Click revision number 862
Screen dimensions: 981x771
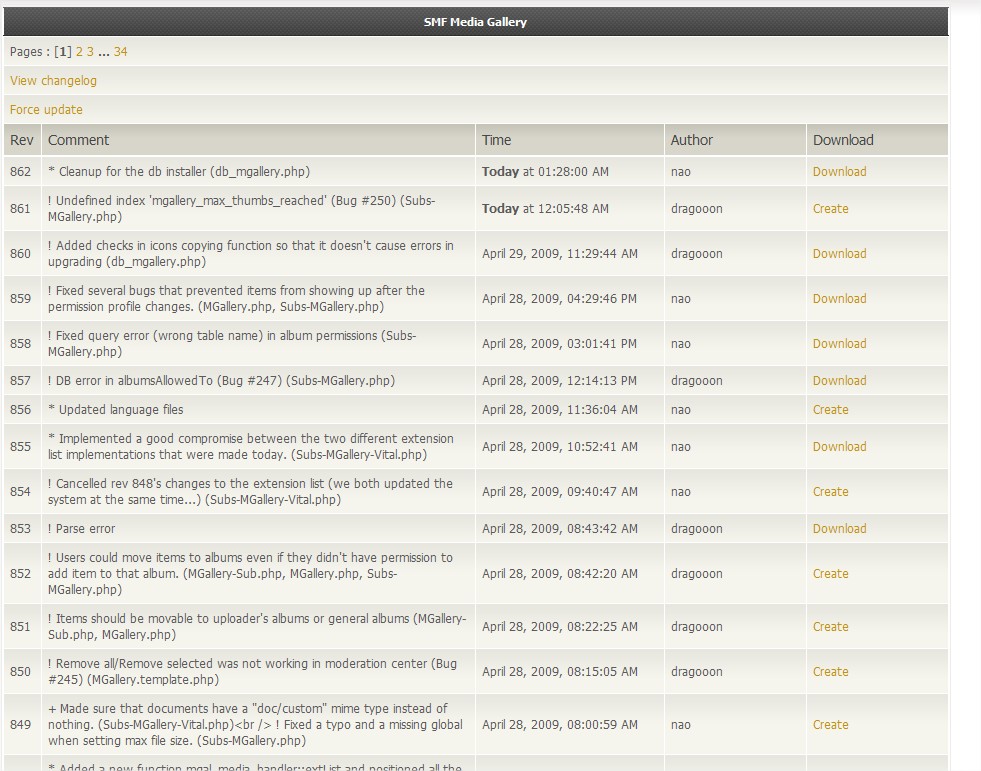coord(20,171)
